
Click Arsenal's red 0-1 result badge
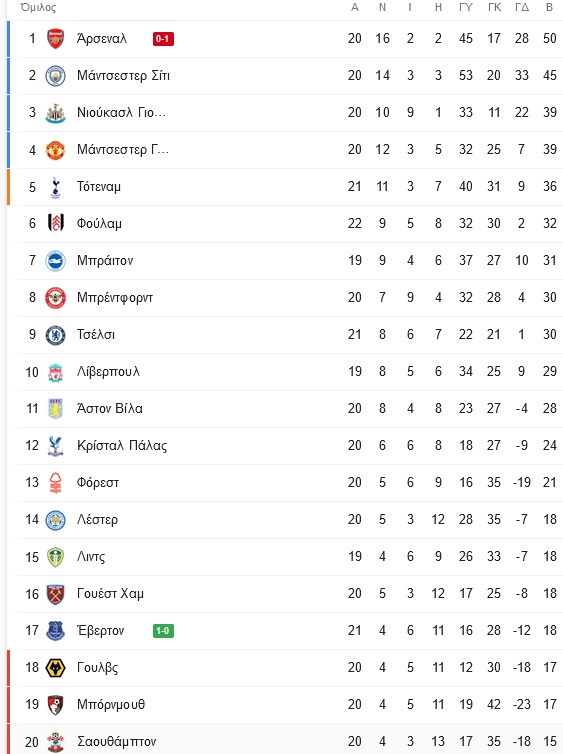[x=163, y=38]
